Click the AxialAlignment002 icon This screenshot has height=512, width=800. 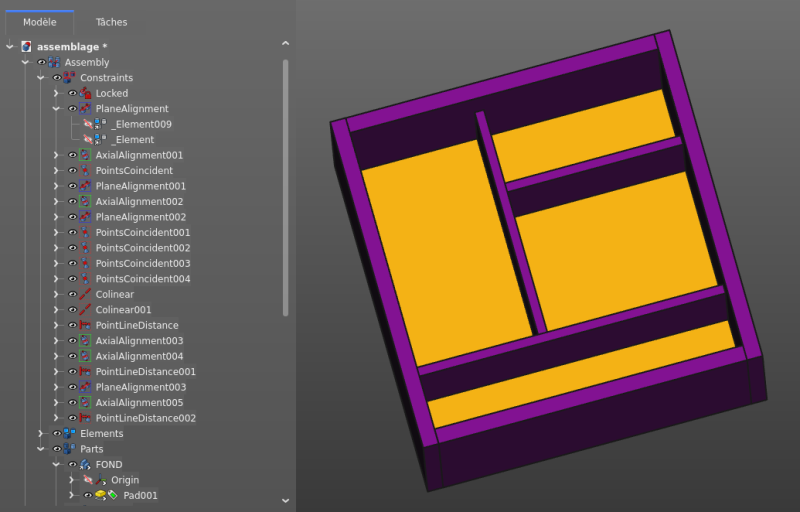(85, 201)
